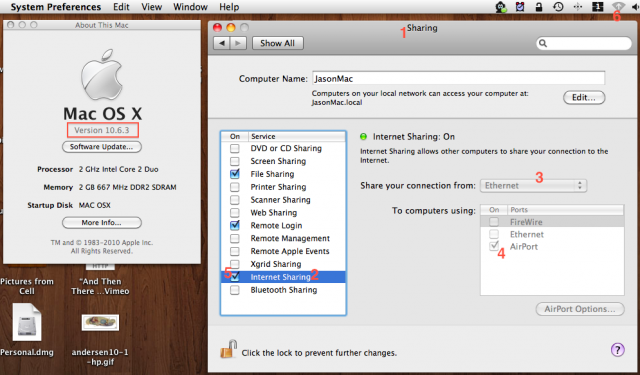Open the Spaces menu bar icon
The height and width of the screenshot is (375, 640).
coord(598,7)
